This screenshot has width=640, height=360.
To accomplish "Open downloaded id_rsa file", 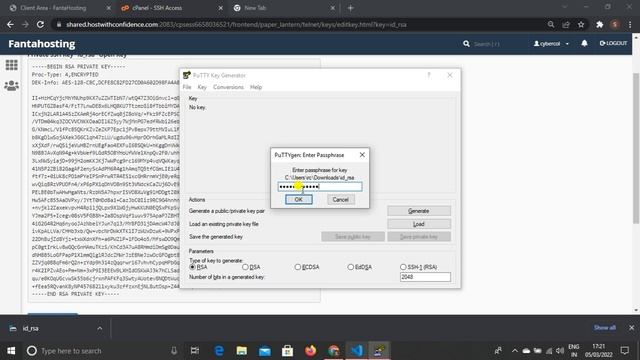I will click(x=31, y=328).
